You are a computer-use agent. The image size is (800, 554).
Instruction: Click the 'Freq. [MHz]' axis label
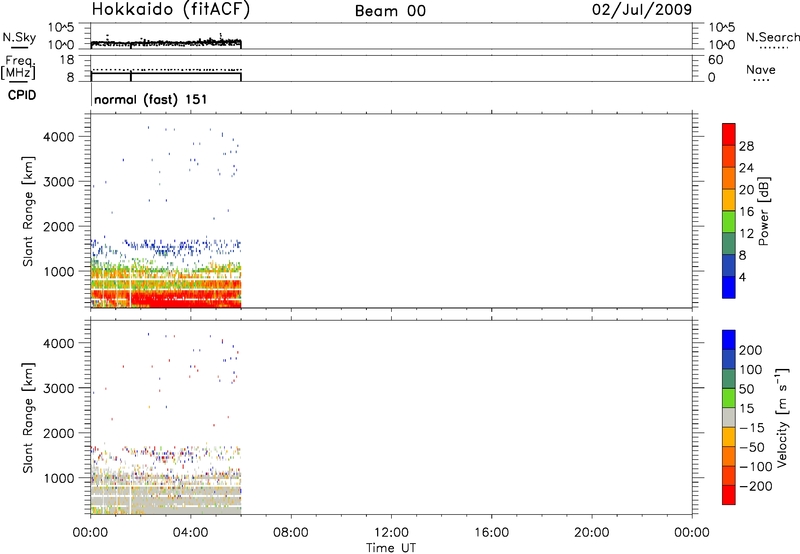18,67
